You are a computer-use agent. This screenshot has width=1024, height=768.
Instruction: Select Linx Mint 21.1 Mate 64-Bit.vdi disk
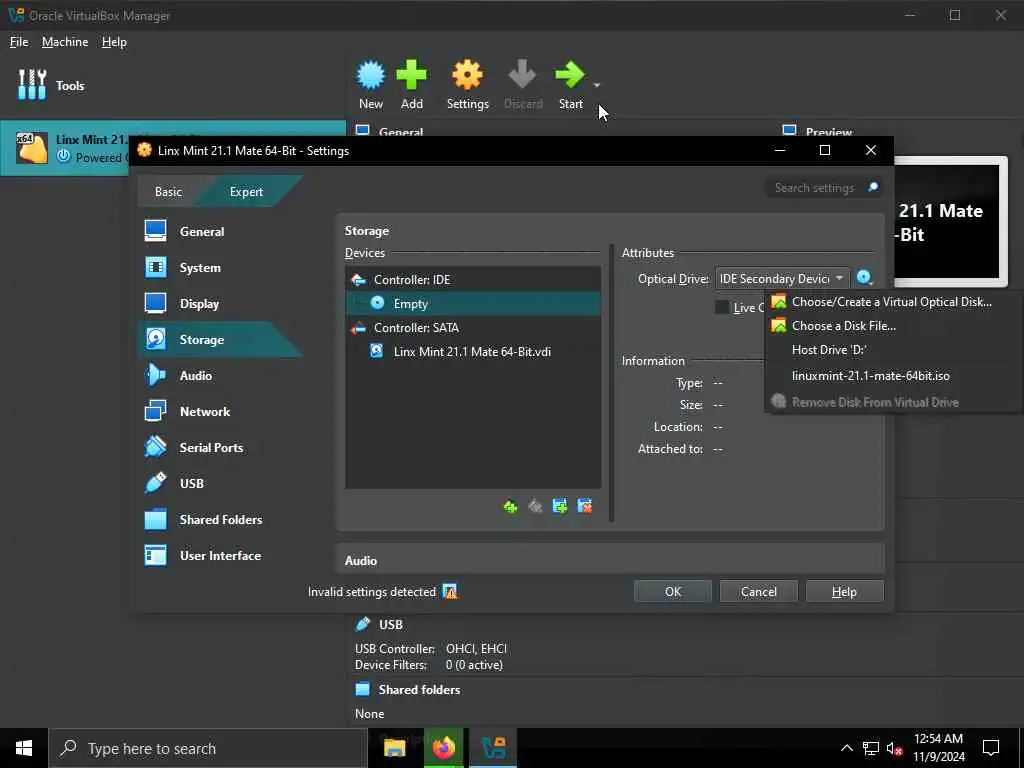point(473,351)
